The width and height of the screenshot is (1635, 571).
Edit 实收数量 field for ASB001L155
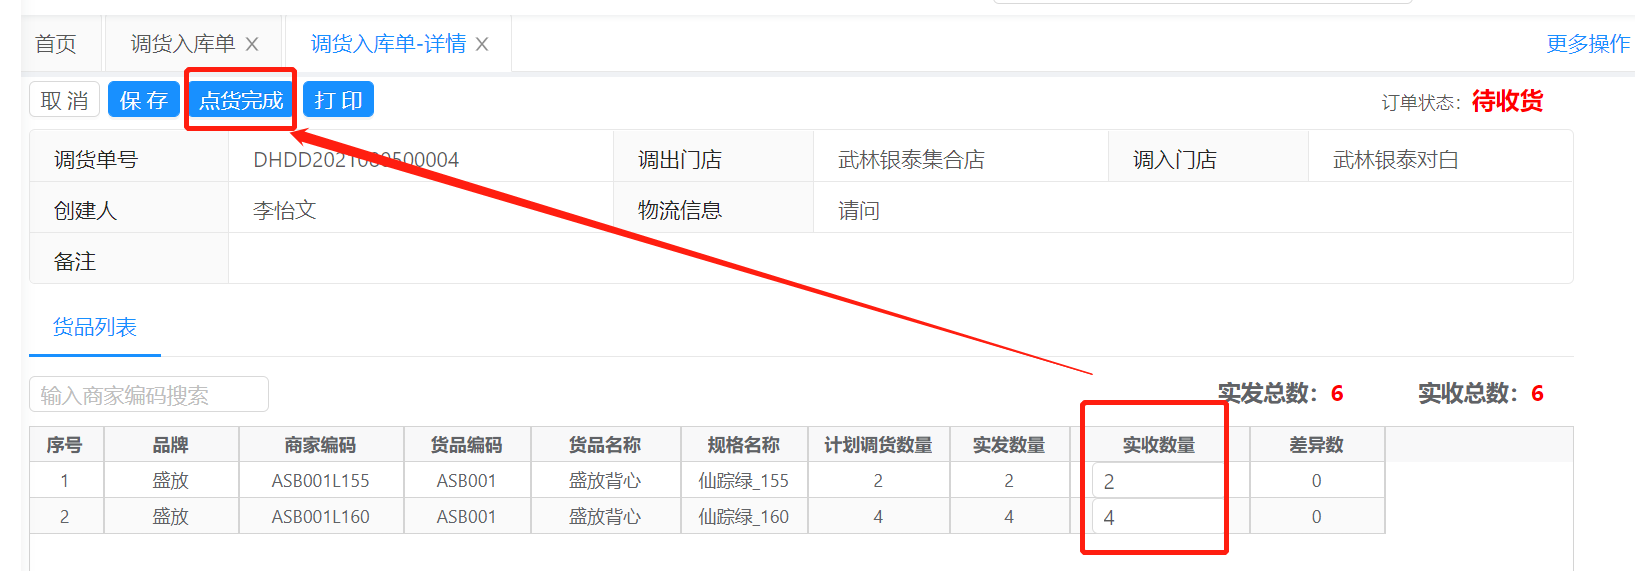(1158, 481)
